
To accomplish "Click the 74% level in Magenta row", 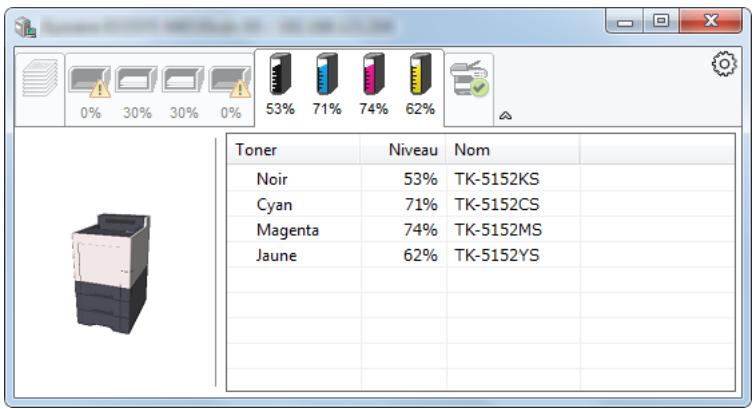I will pos(420,230).
